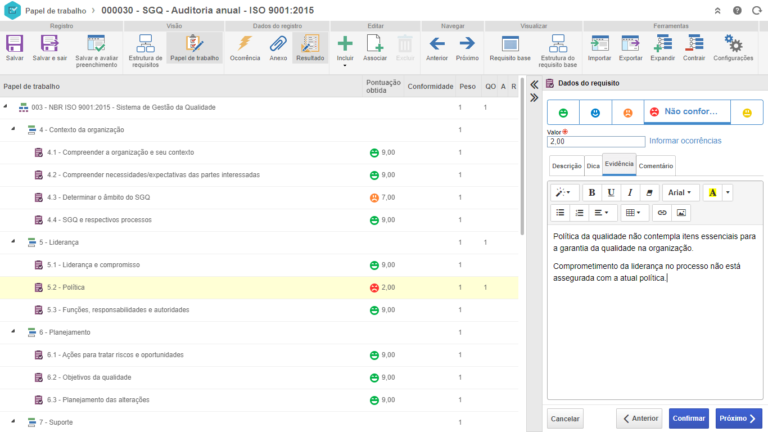Click the Informar ocorrências link

690,142
